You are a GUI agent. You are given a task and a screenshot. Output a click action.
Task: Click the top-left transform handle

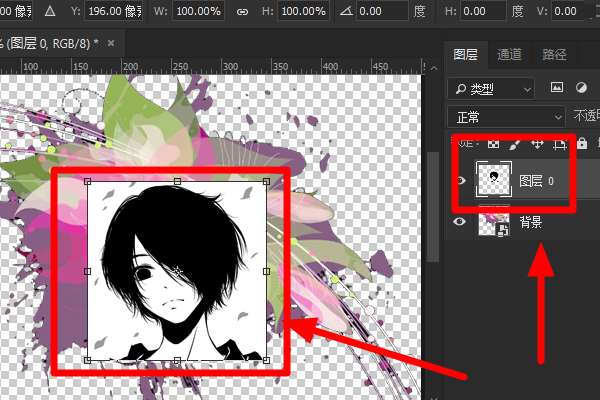(88, 181)
